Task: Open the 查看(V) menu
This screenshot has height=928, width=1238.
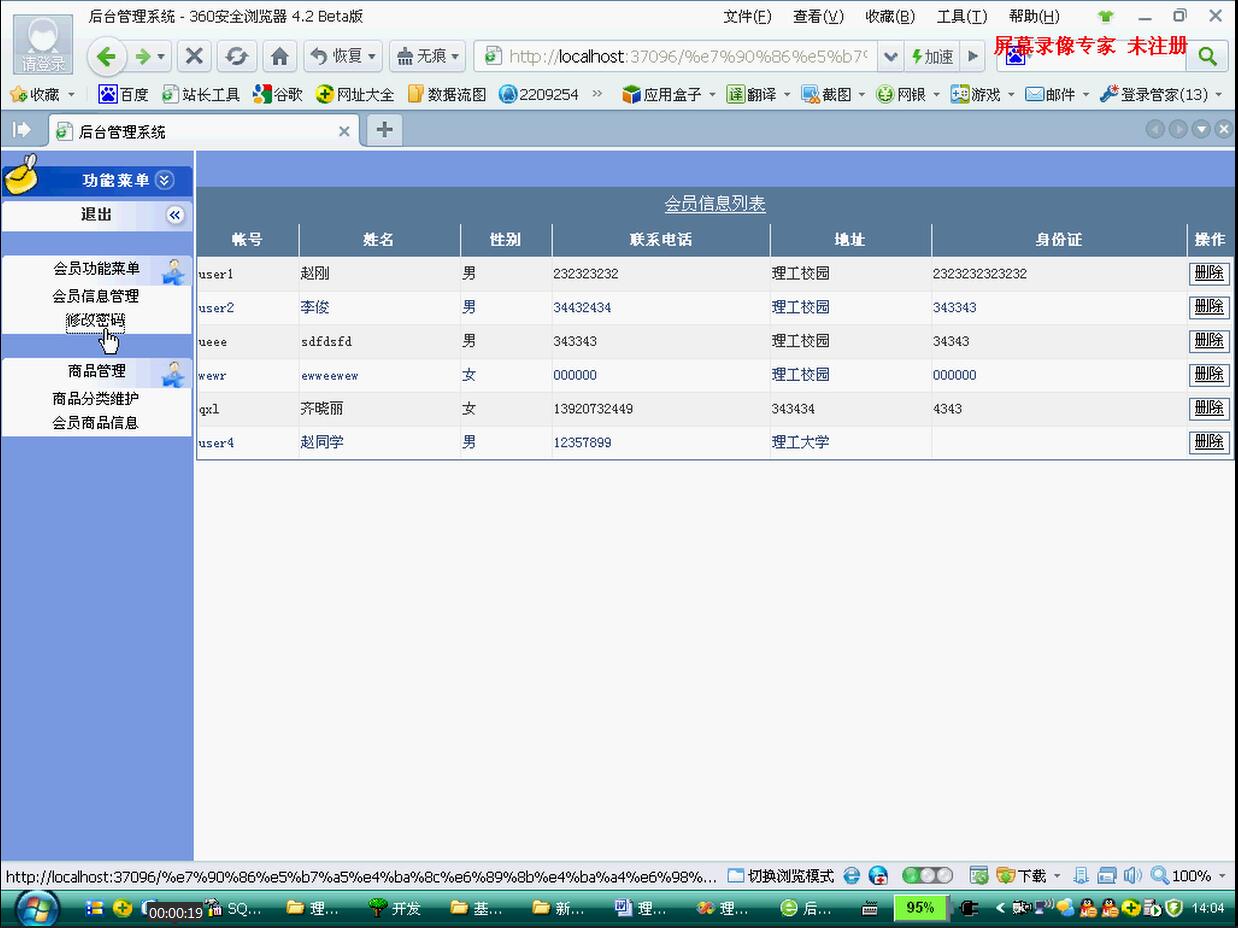Action: tap(818, 16)
